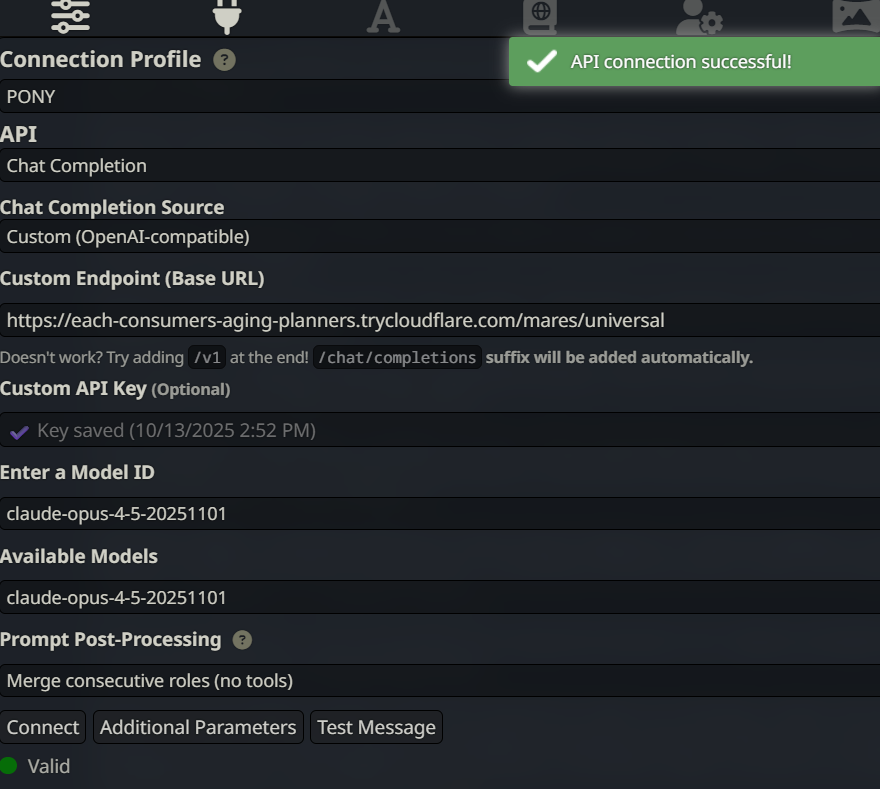Viewport: 880px width, 789px height.
Task: Expand the API dropdown set to Chat Completion
Action: 440,166
